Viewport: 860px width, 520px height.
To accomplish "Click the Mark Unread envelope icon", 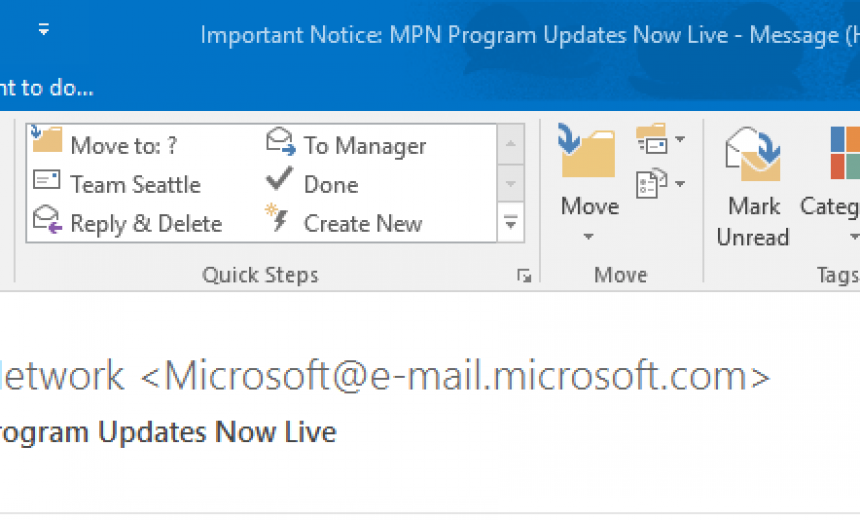I will click(753, 154).
